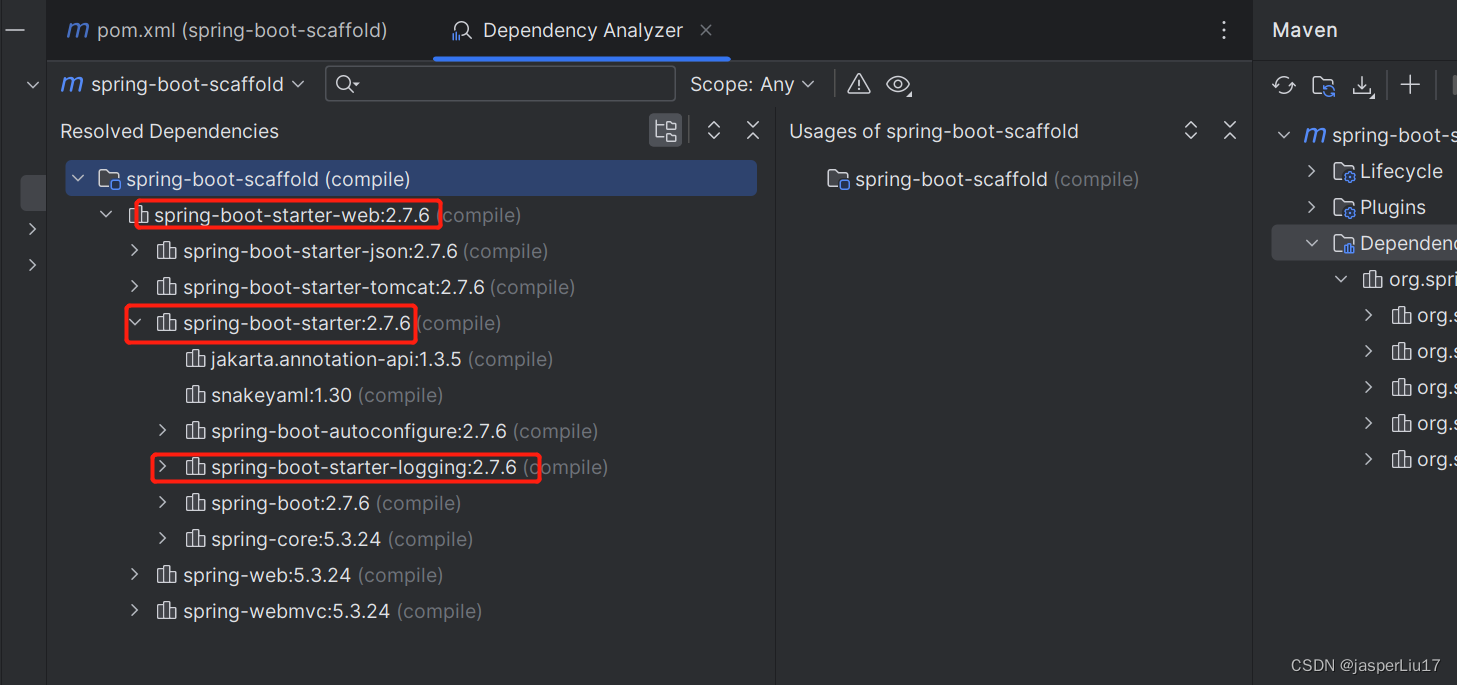Click the conflicts warning icon in Dependency Analyzer
Viewport: 1457px width, 685px height.
click(x=858, y=84)
